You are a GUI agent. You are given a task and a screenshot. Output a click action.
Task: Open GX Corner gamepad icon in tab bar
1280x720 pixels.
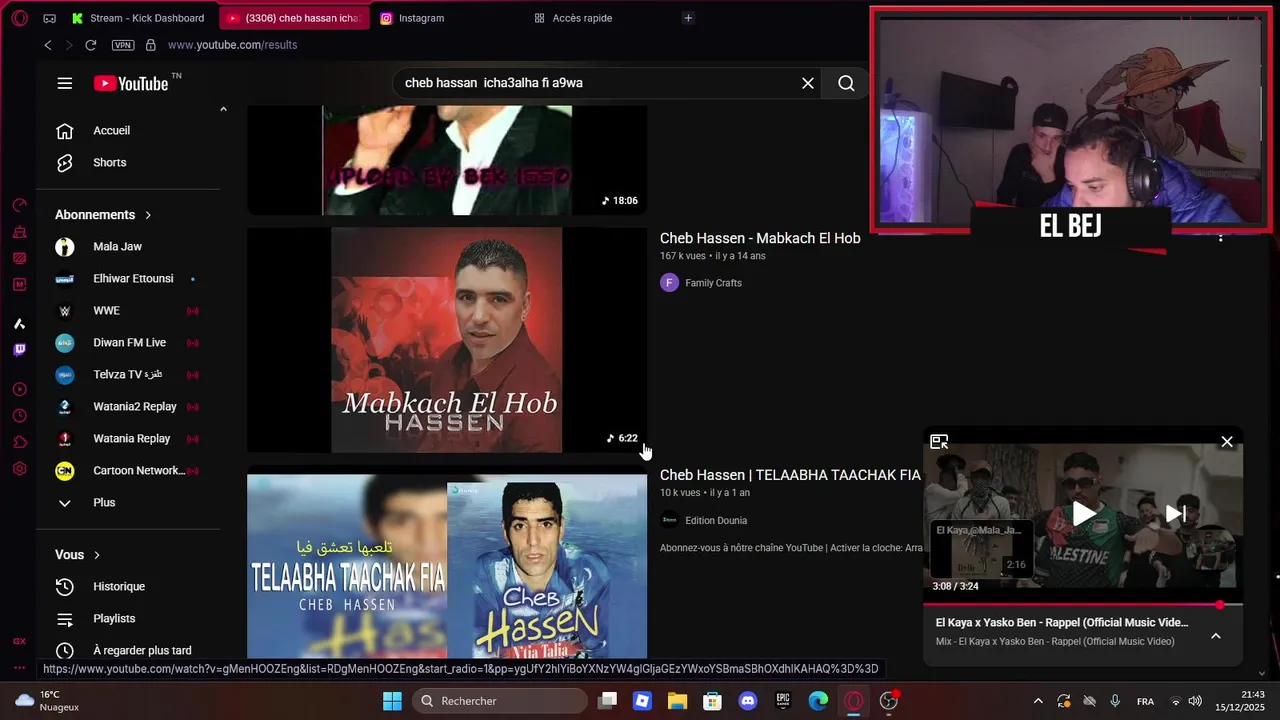click(x=50, y=18)
